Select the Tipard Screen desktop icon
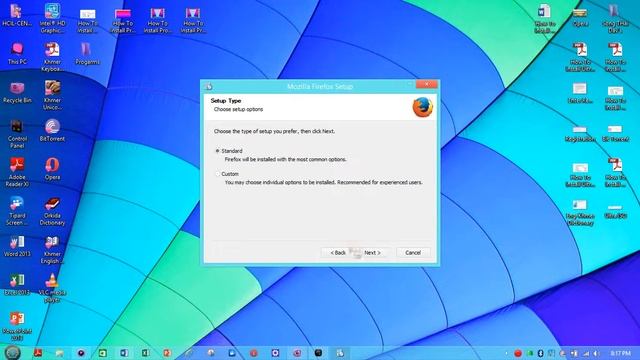640x360 pixels. point(17,211)
